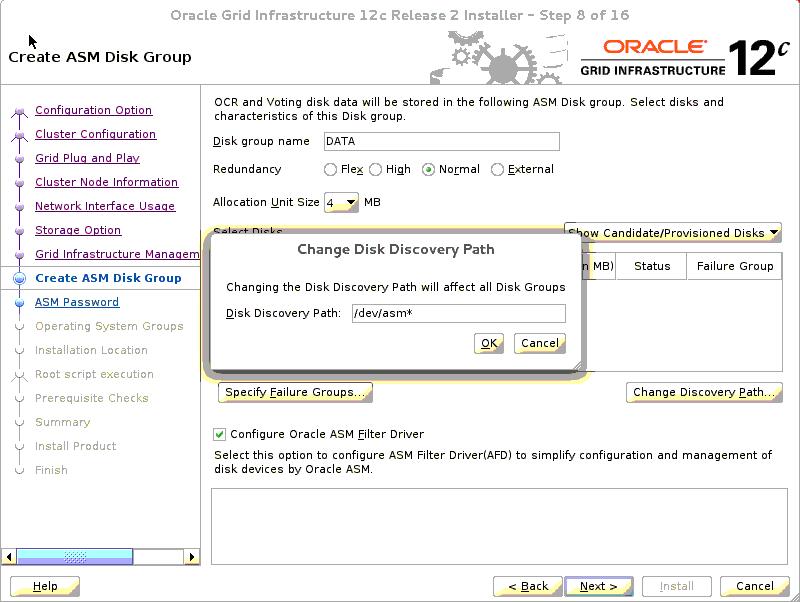The width and height of the screenshot is (800, 602).
Task: Click the Help button
Action: 45,586
